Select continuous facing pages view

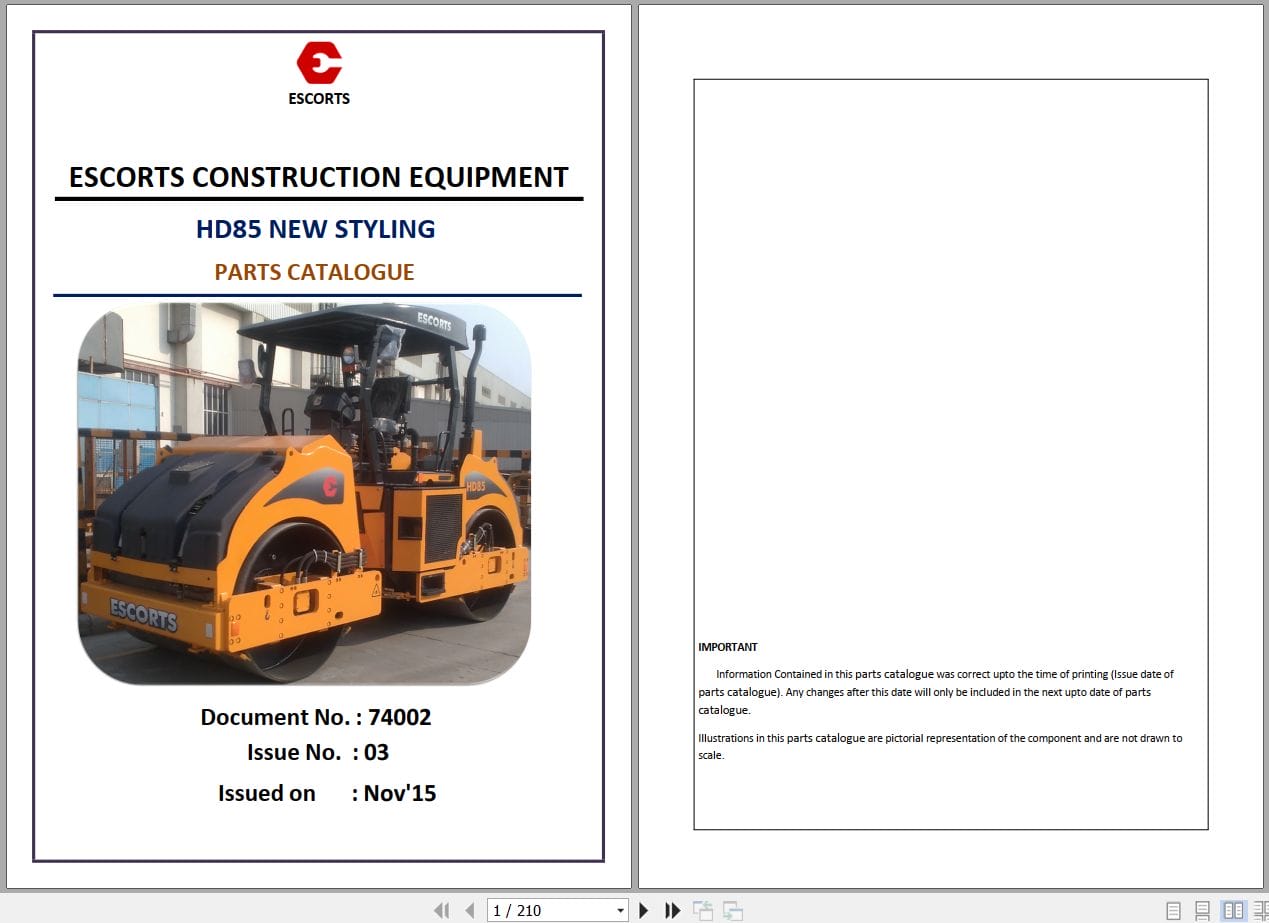pyautogui.click(x=1261, y=911)
